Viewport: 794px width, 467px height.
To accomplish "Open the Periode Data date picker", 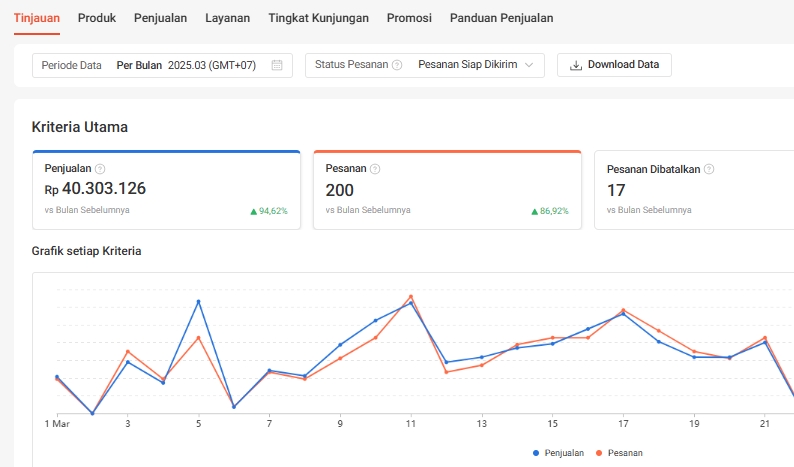I will [162, 65].
